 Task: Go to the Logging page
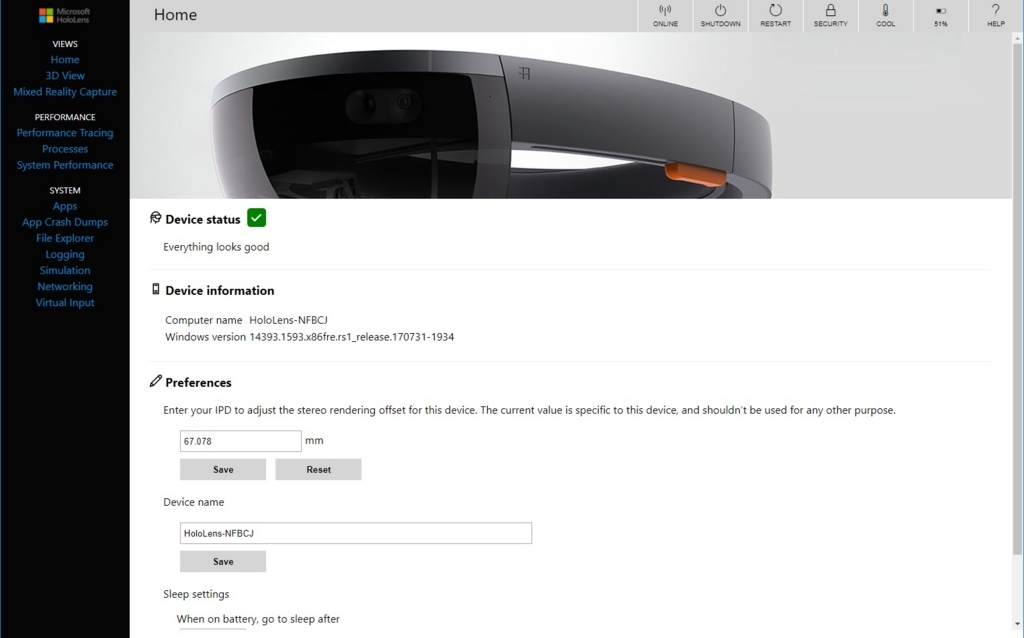65,255
